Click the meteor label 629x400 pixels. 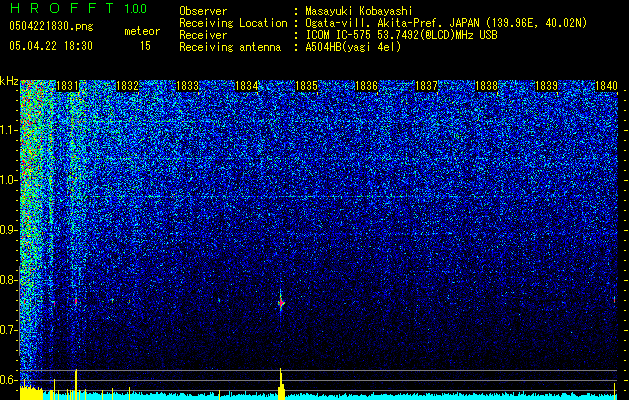coord(142,31)
